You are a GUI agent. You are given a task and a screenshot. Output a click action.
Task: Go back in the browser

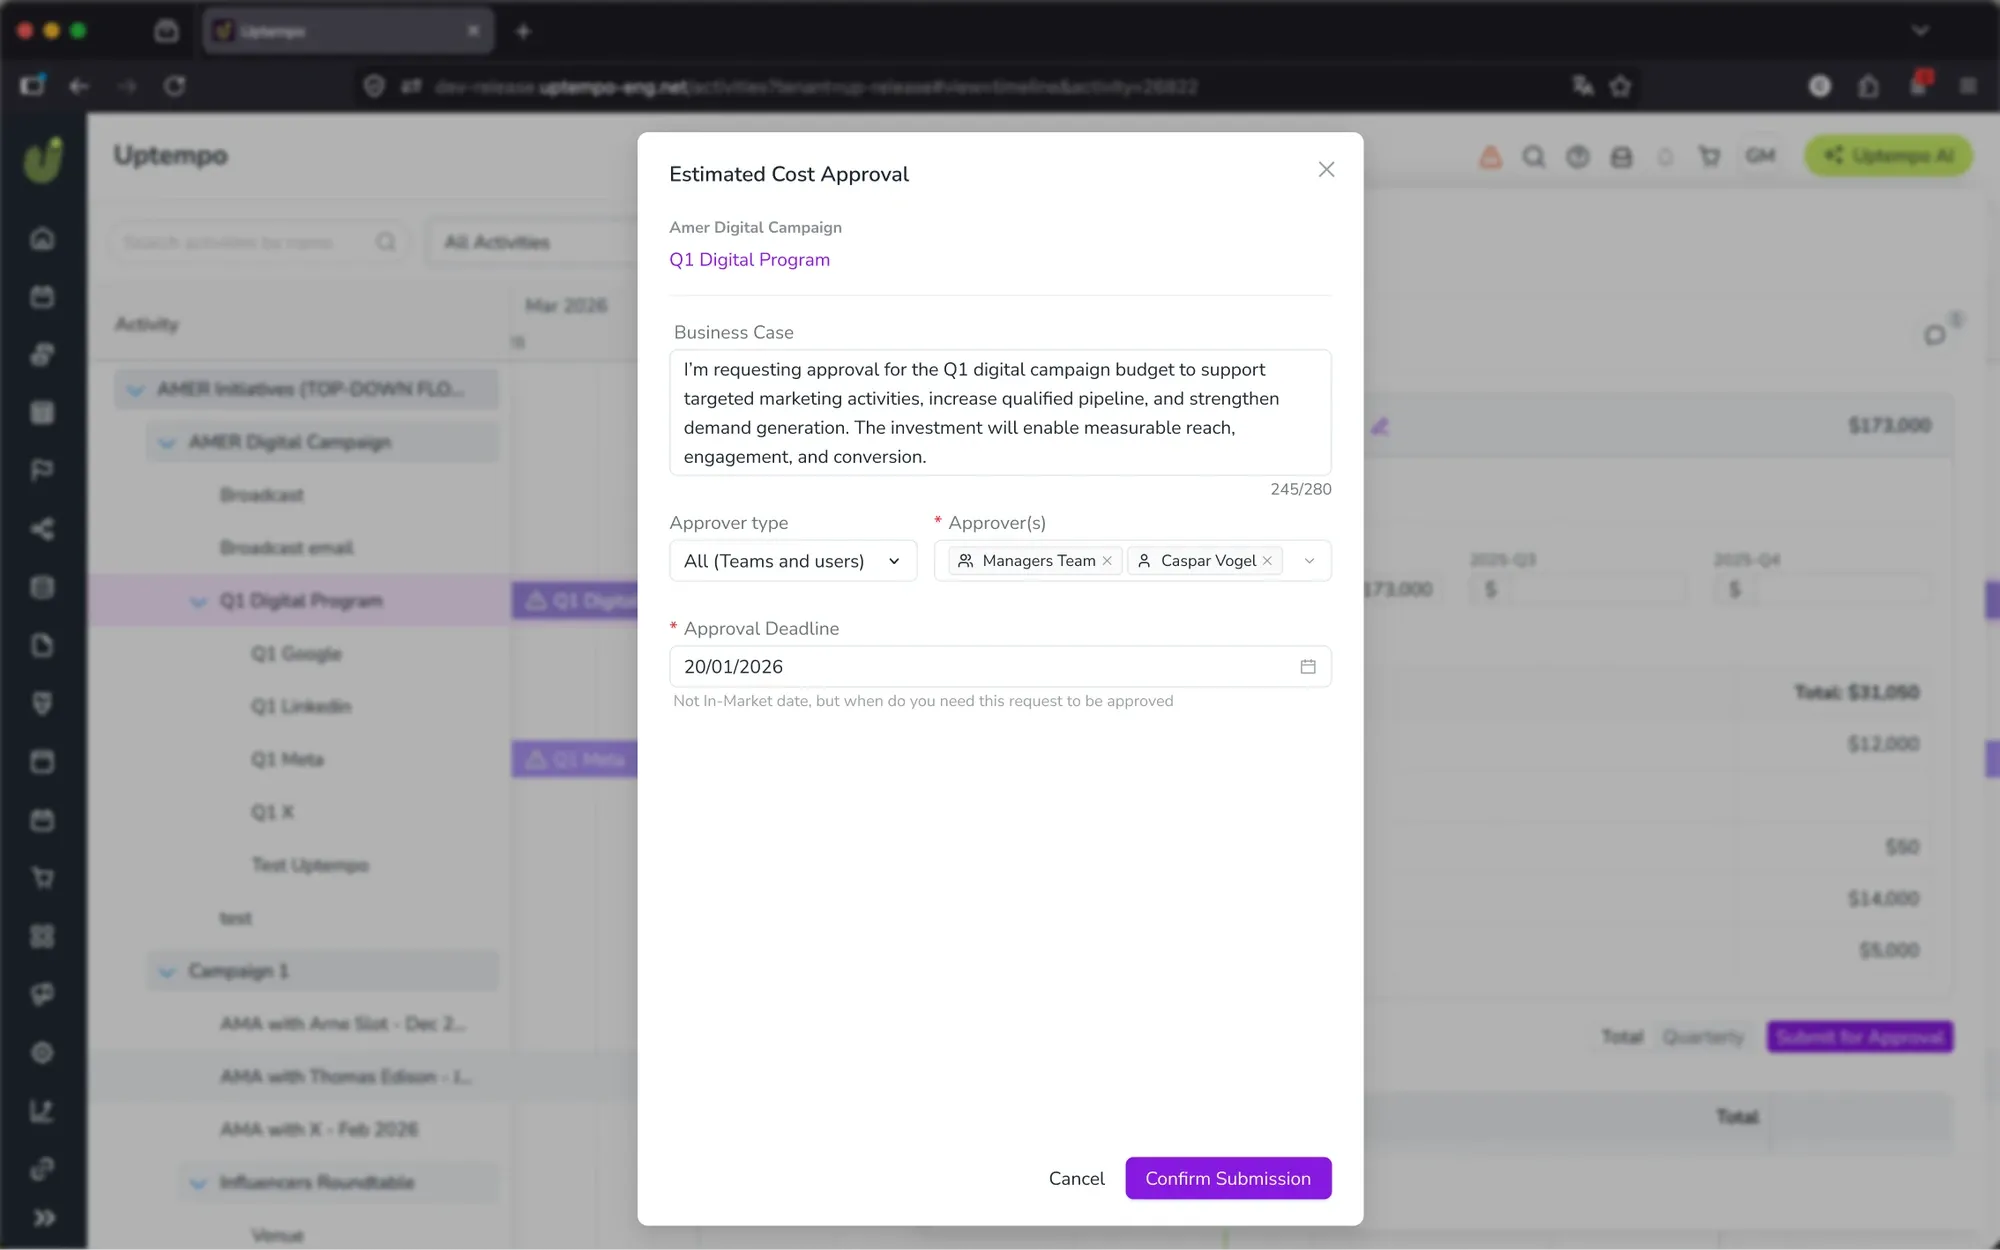(79, 86)
